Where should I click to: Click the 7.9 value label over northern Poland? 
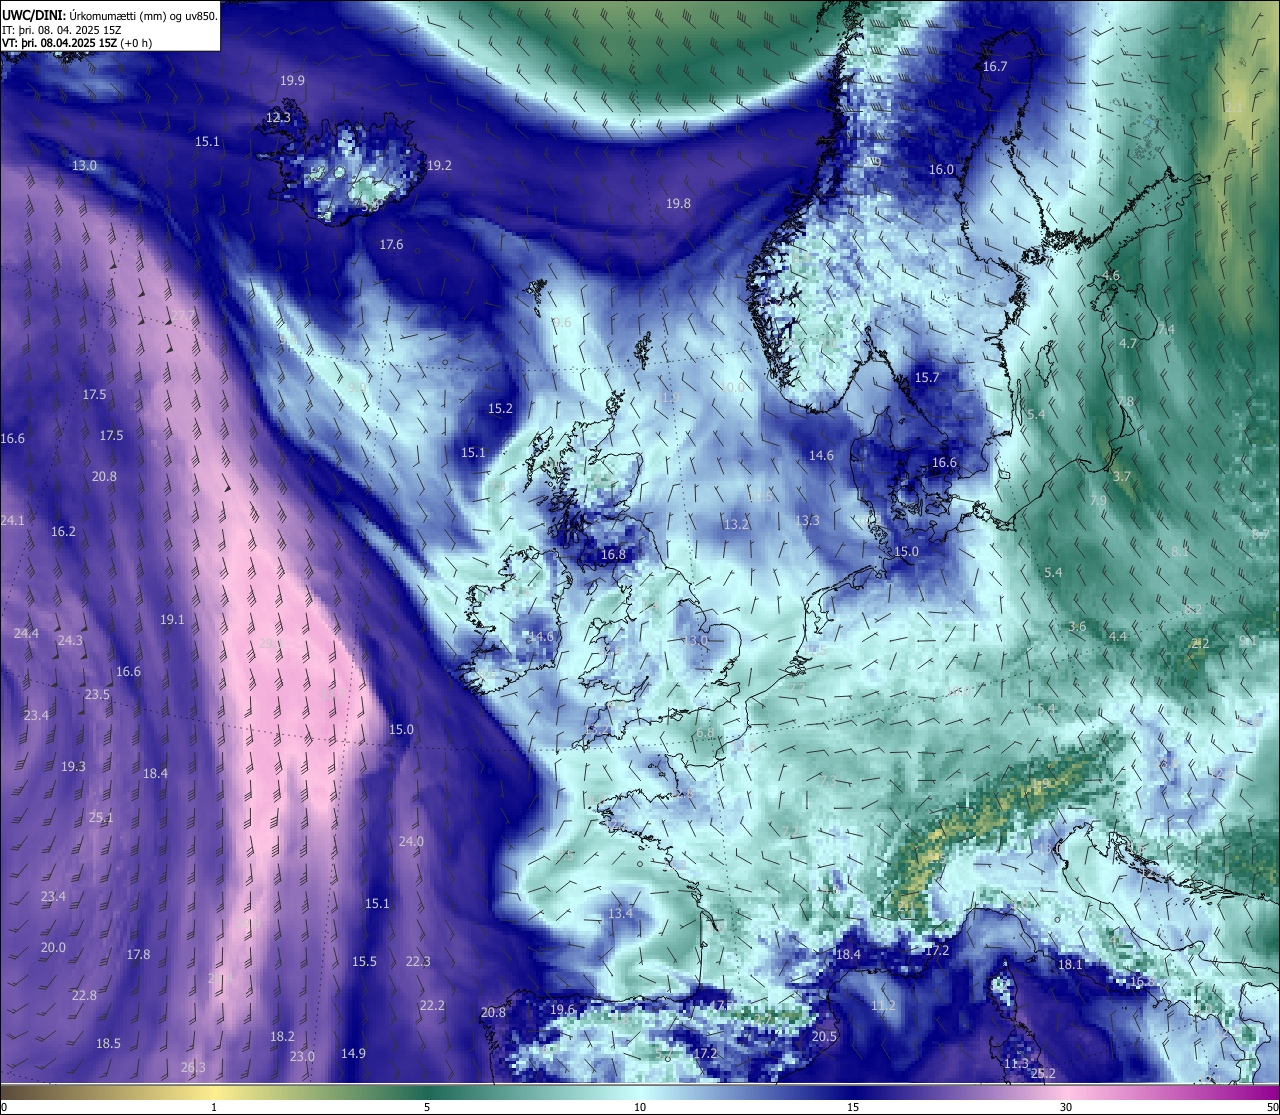pyautogui.click(x=1098, y=501)
